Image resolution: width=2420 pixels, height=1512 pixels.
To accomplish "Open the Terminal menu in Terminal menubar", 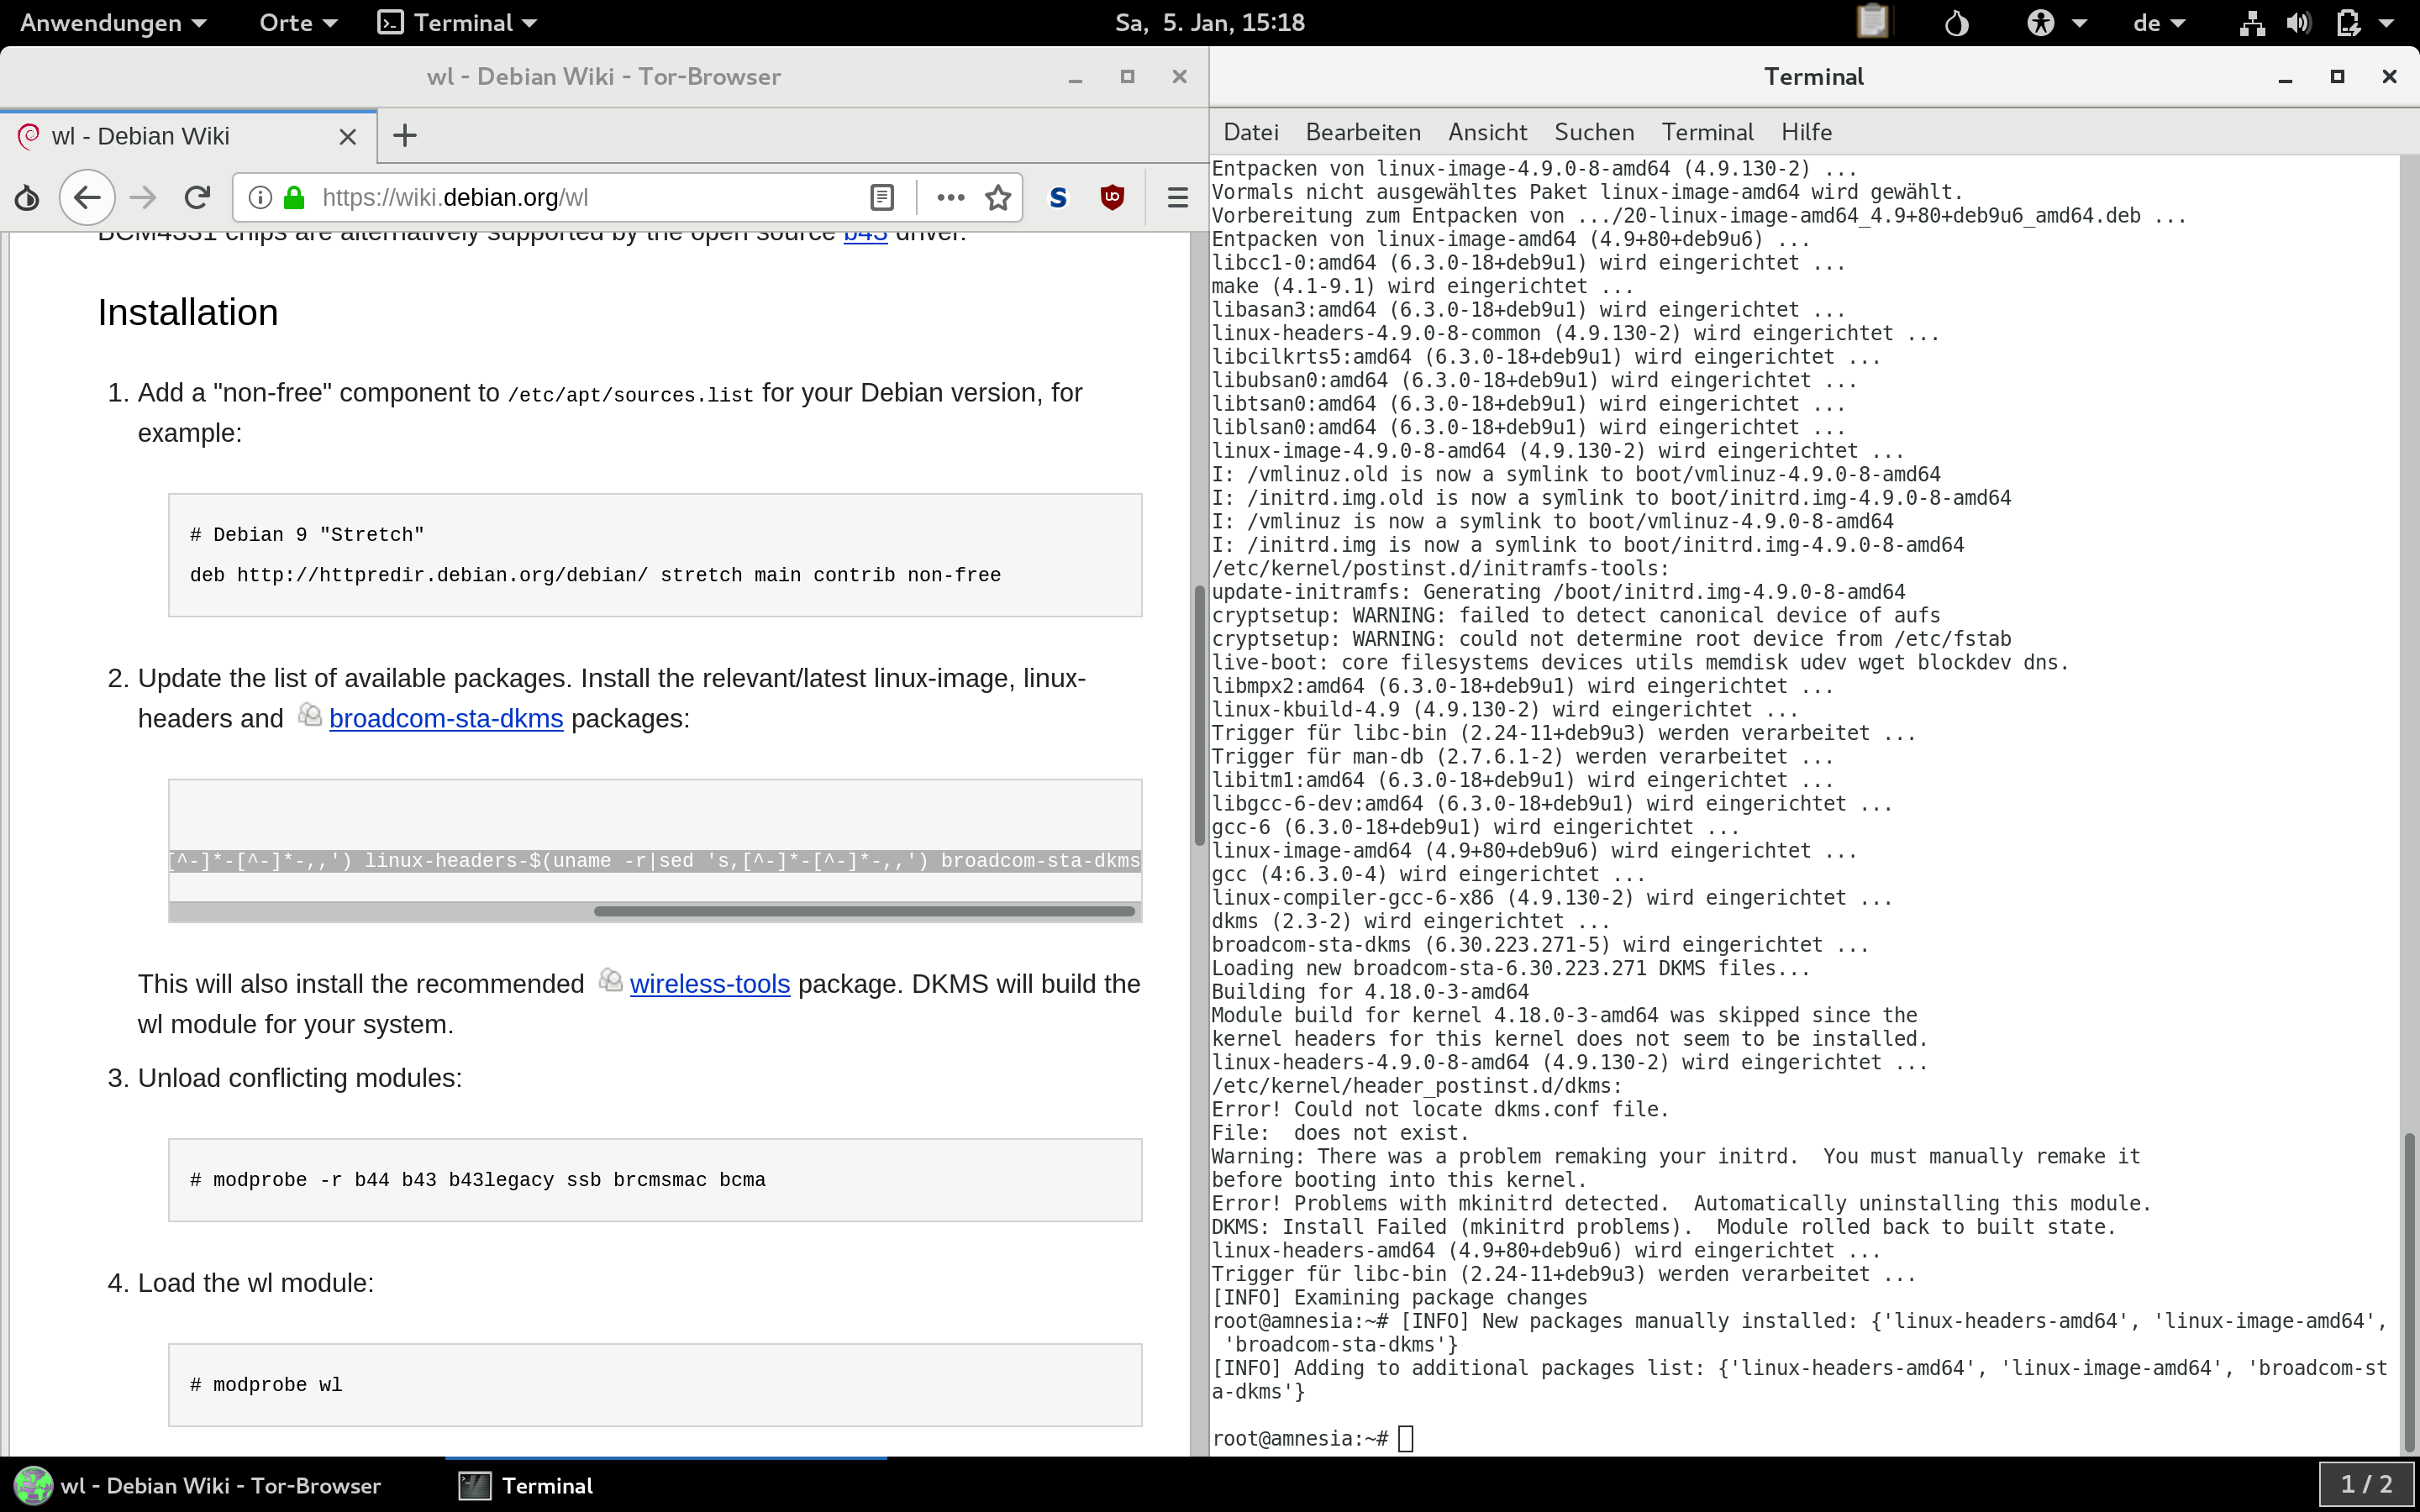I will (x=1707, y=132).
